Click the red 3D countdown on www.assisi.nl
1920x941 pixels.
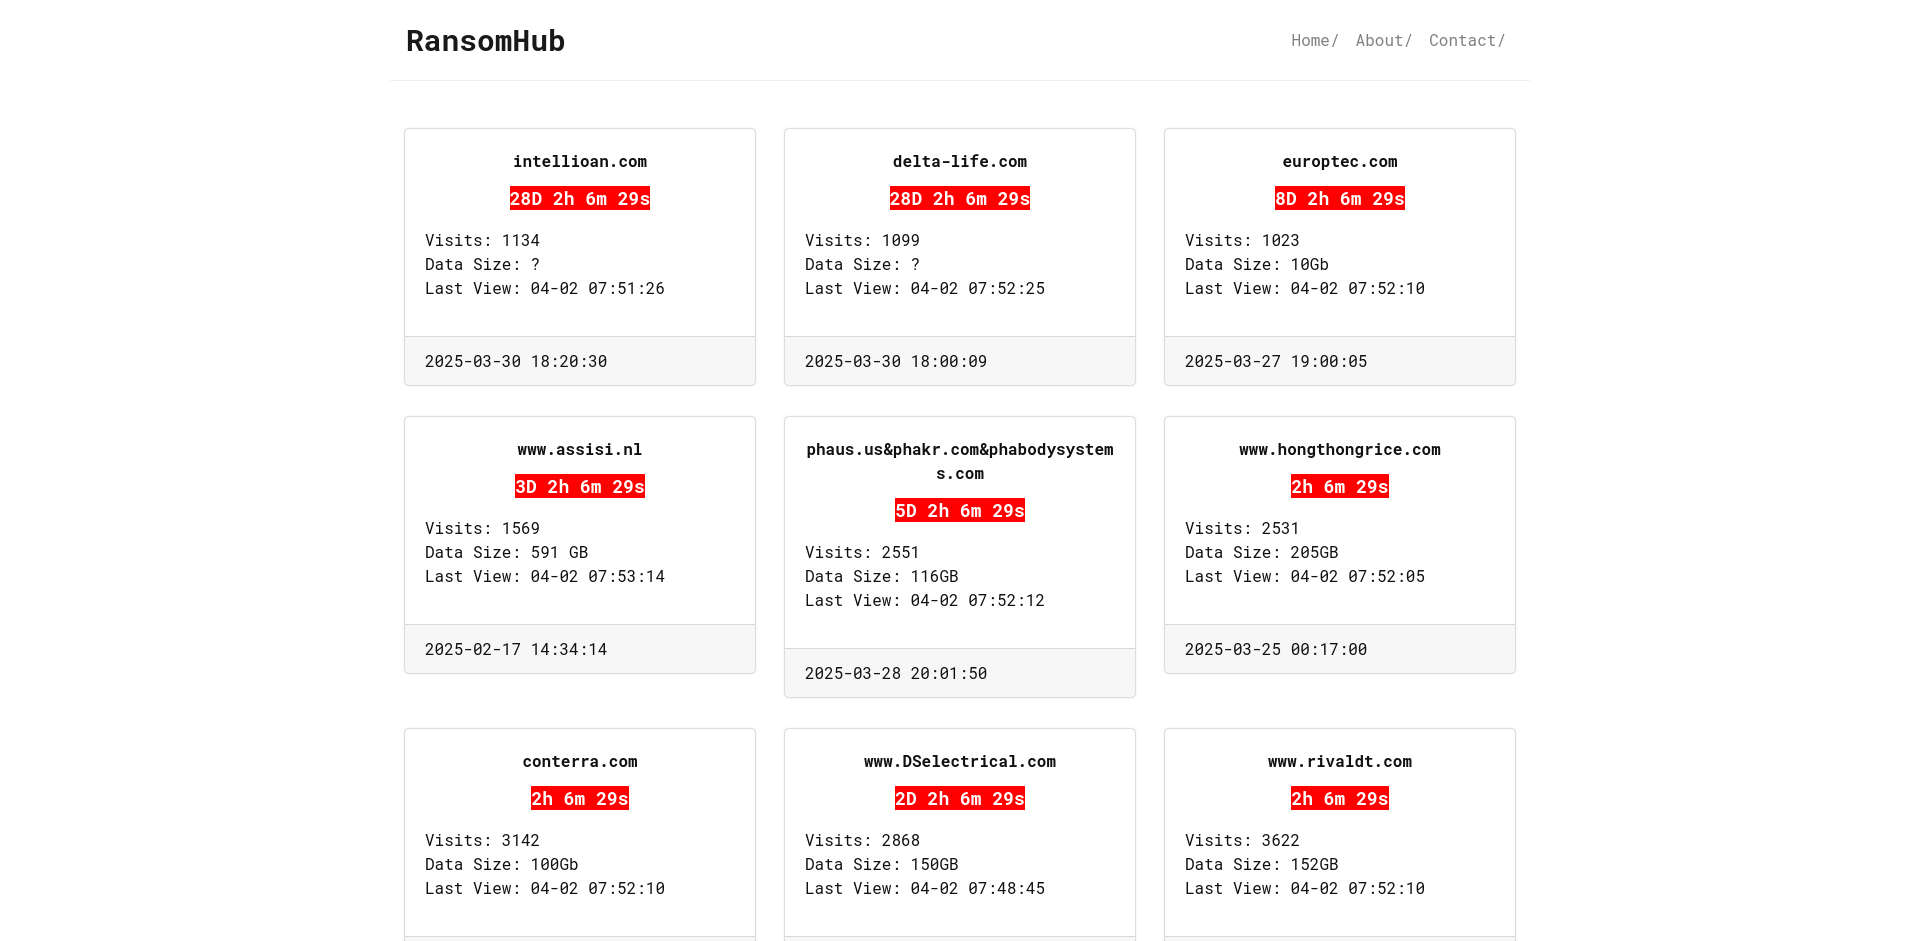[580, 487]
